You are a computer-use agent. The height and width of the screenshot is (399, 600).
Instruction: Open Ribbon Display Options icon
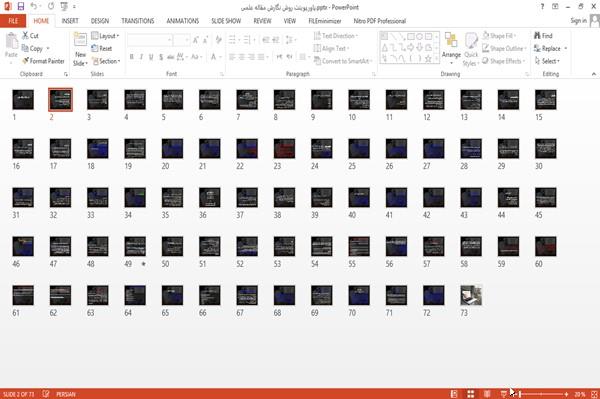[x=555, y=7]
